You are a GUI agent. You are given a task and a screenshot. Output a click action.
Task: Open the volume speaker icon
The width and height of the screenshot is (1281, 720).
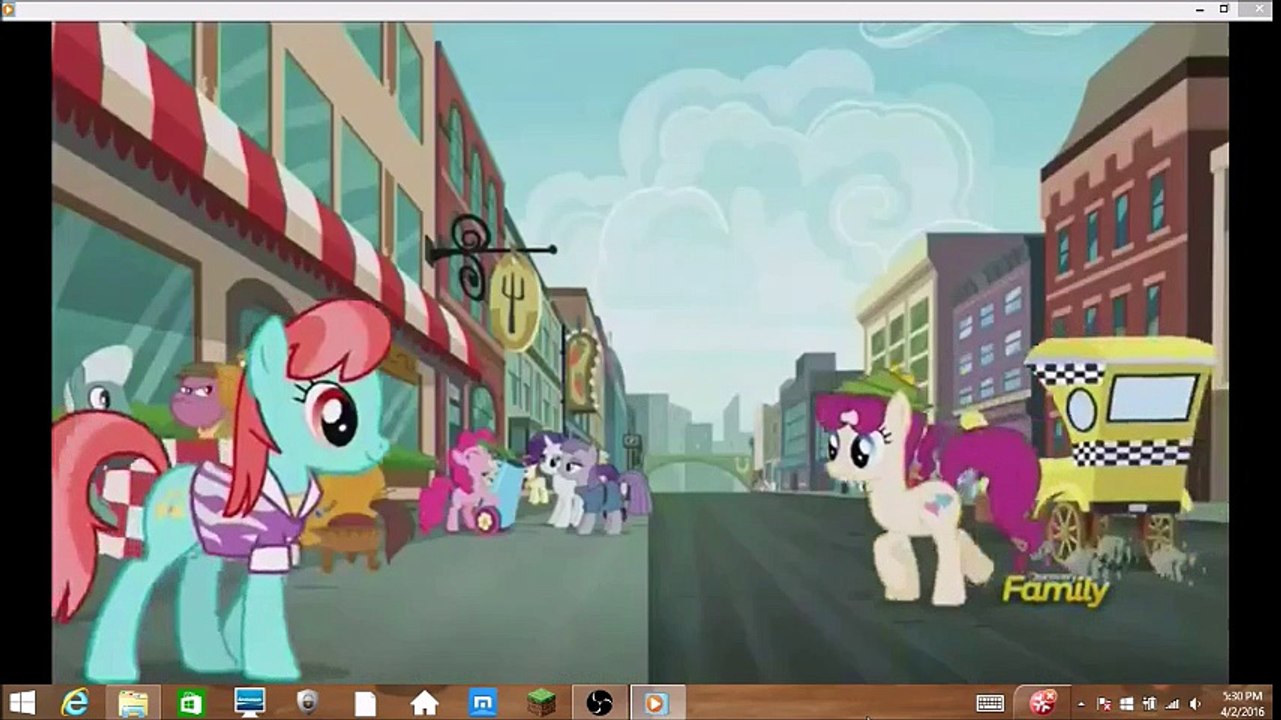pos(1194,704)
